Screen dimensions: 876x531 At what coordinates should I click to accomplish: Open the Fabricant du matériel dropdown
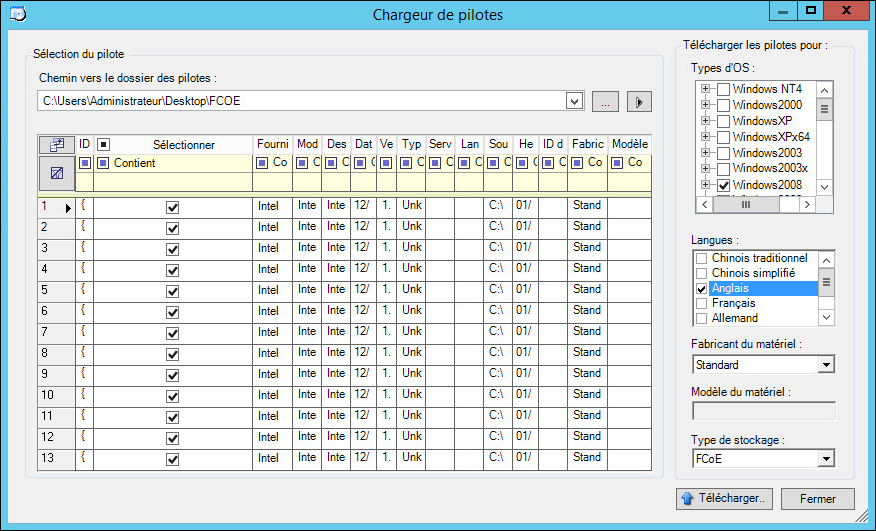[x=825, y=365]
